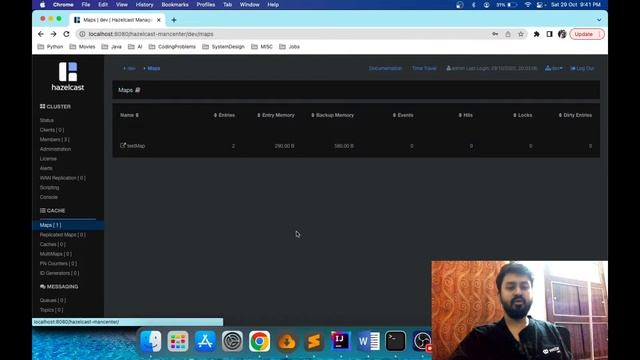Open the Python bookmarks folder

pyautogui.click(x=50, y=47)
